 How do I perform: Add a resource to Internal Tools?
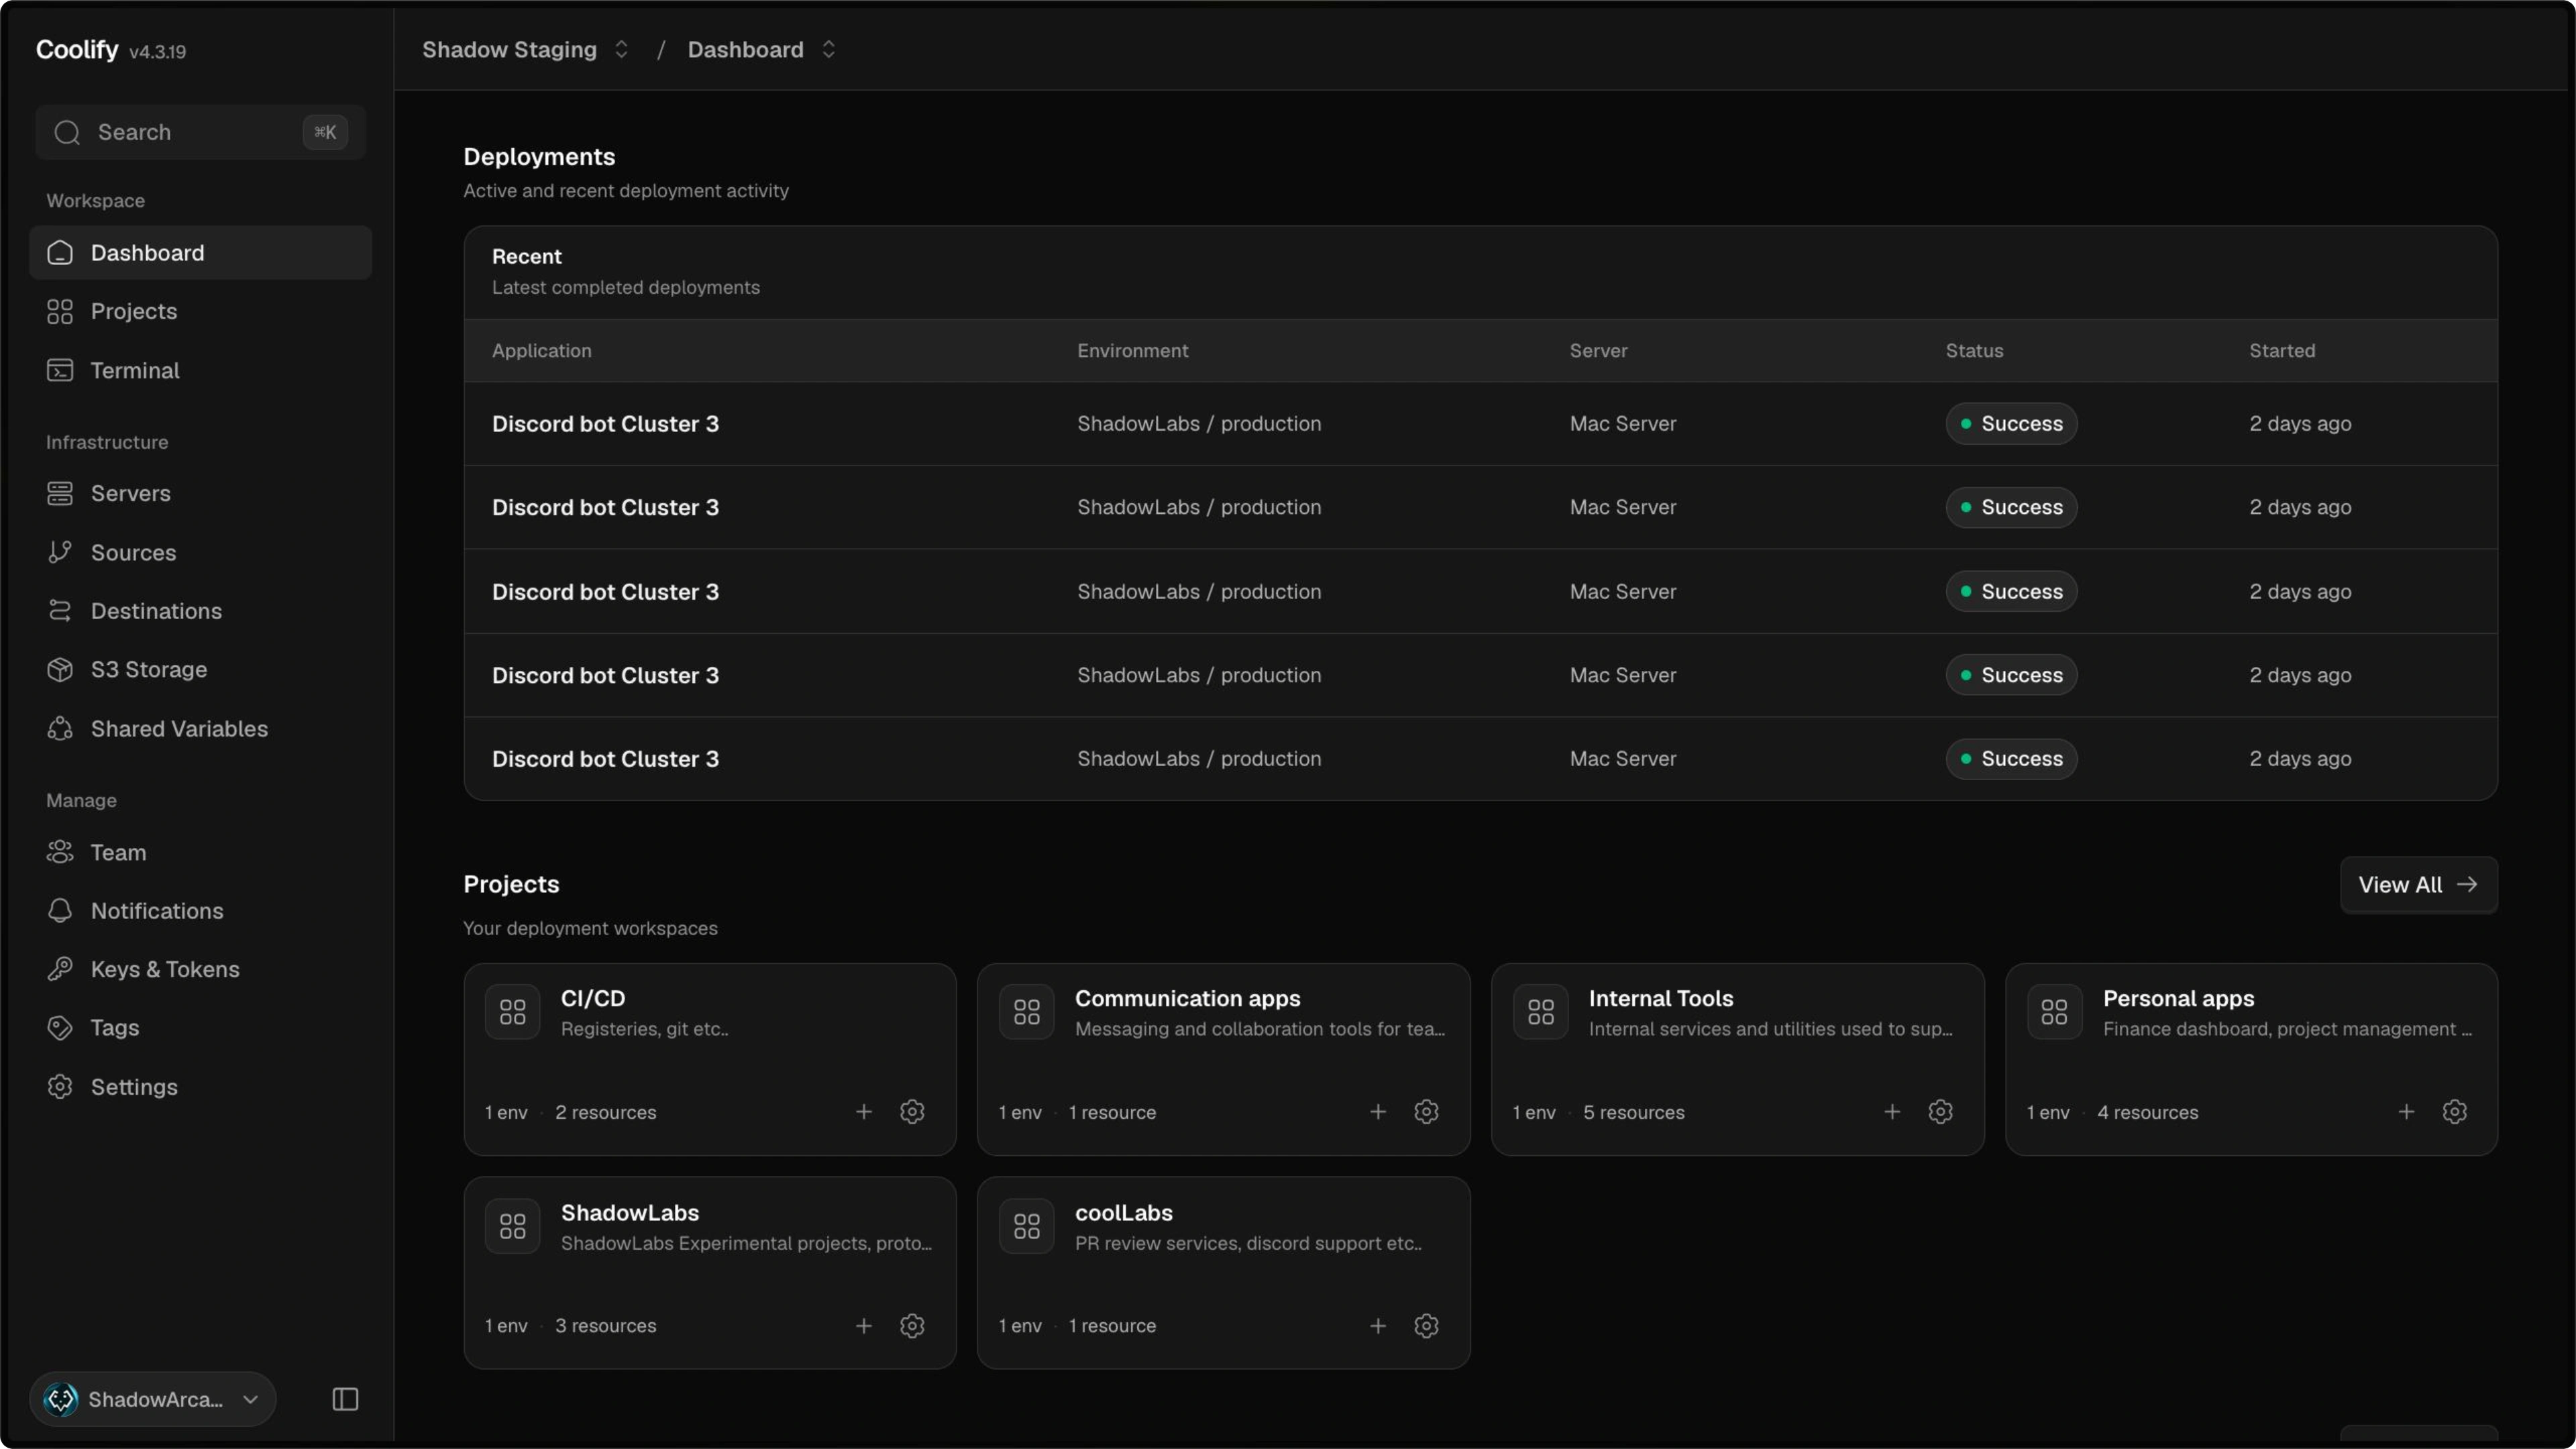point(1892,1112)
